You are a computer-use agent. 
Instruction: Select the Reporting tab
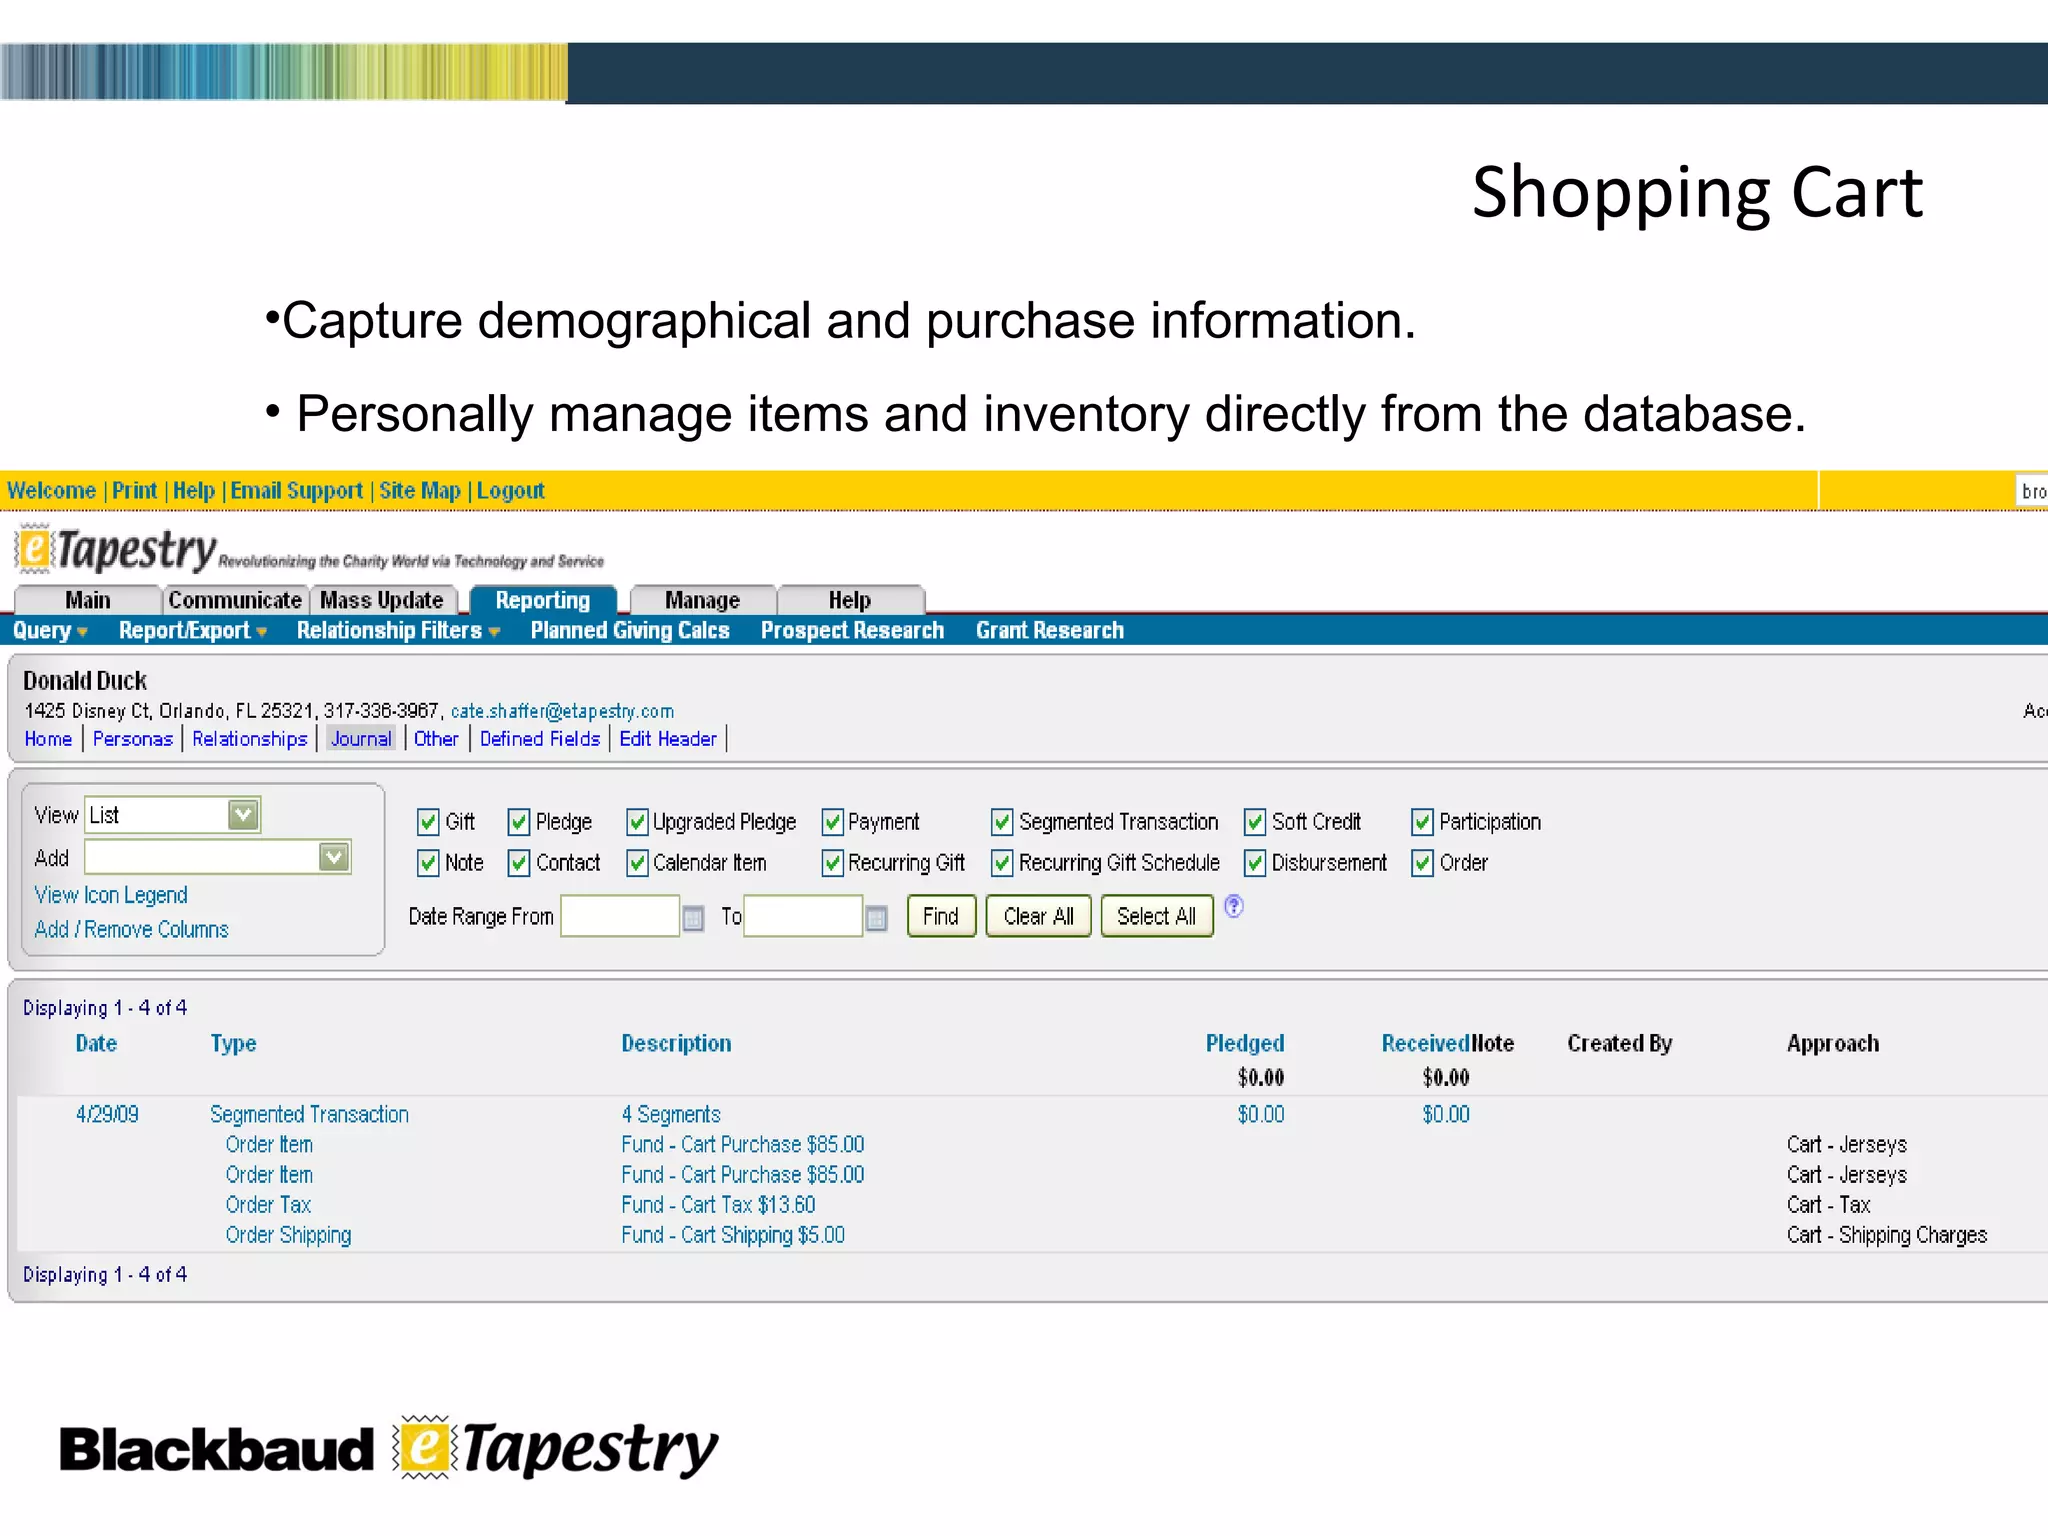(543, 600)
